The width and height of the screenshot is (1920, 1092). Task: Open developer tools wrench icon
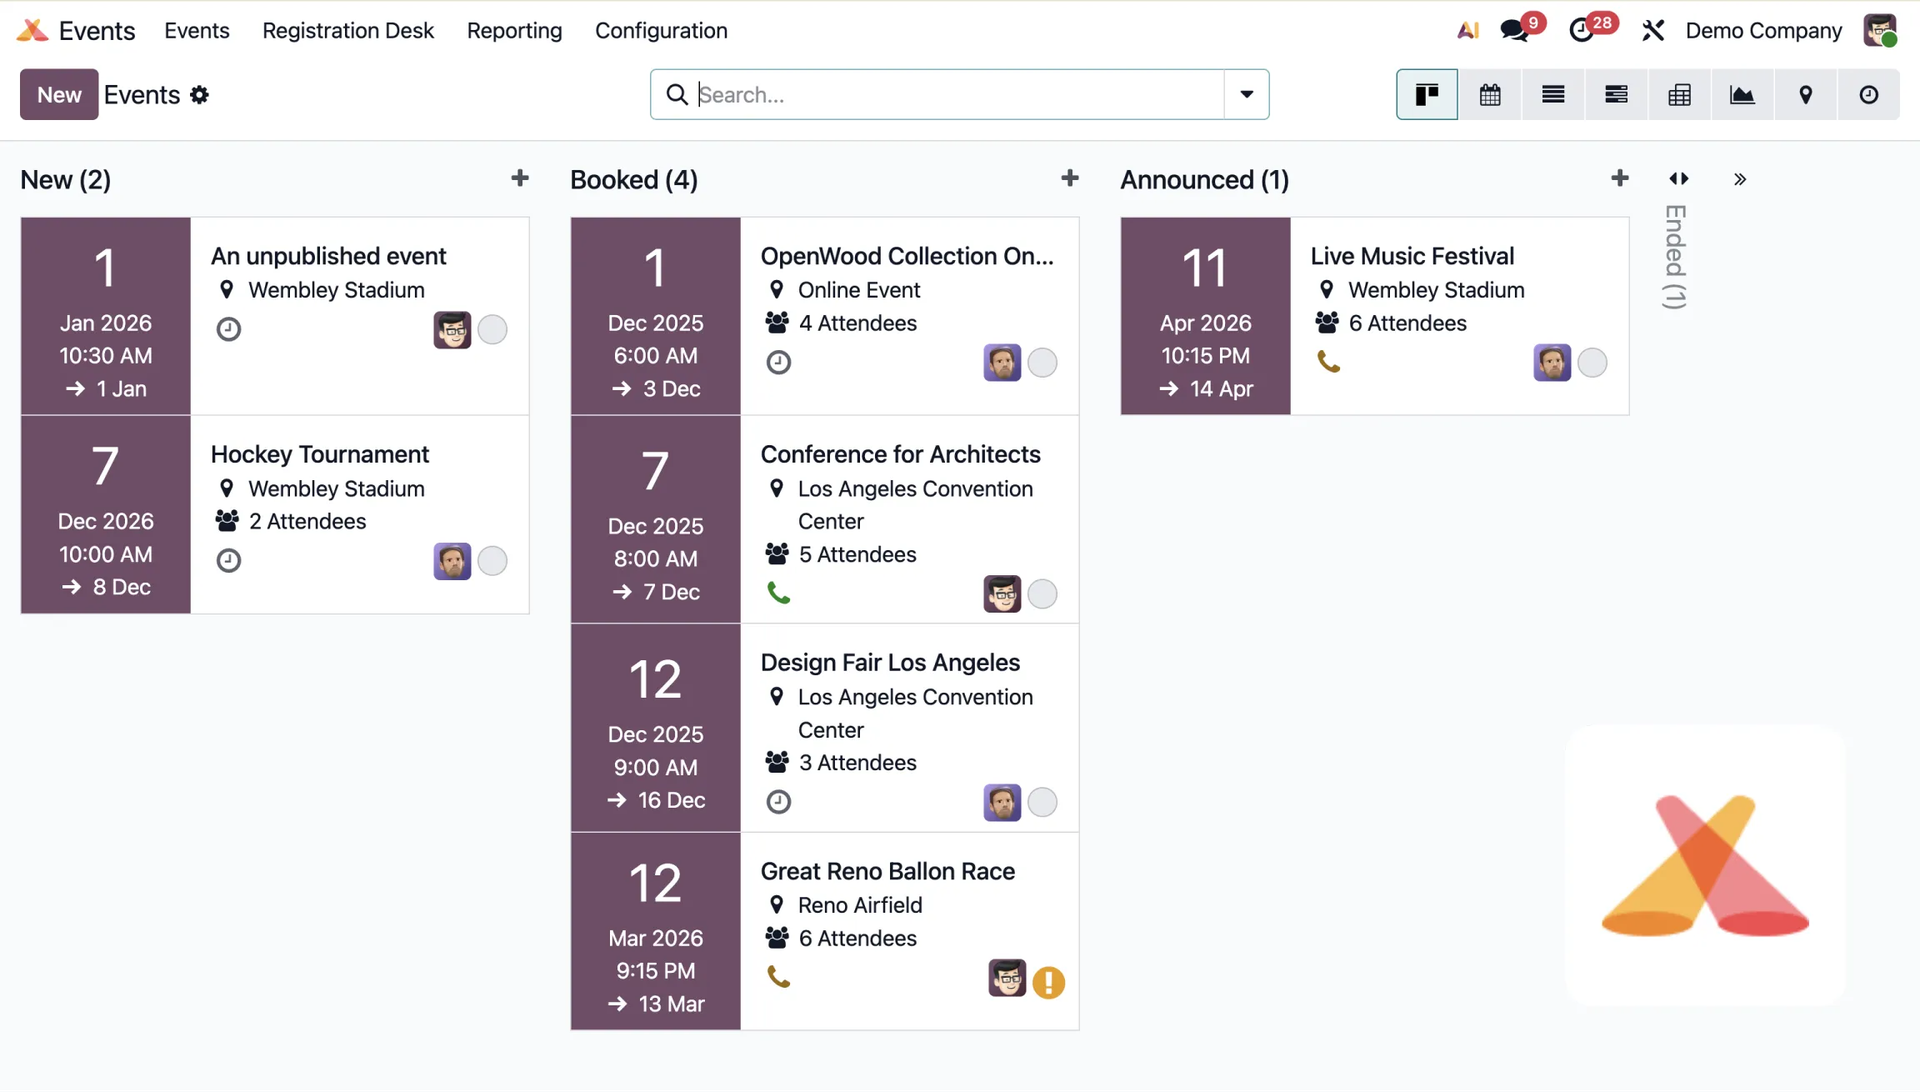pyautogui.click(x=1653, y=31)
